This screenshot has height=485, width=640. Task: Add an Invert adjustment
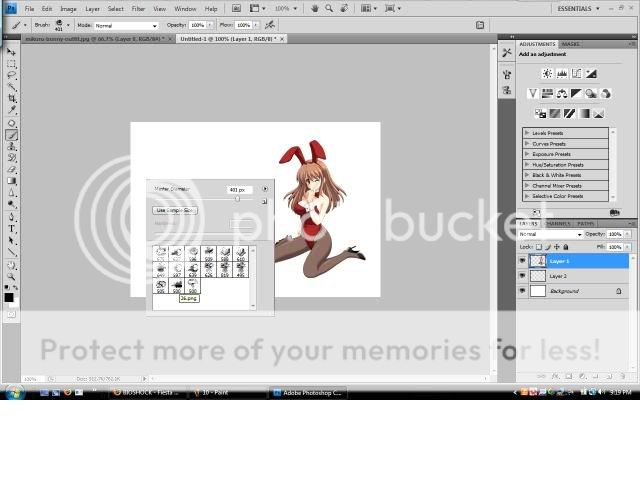coord(540,113)
